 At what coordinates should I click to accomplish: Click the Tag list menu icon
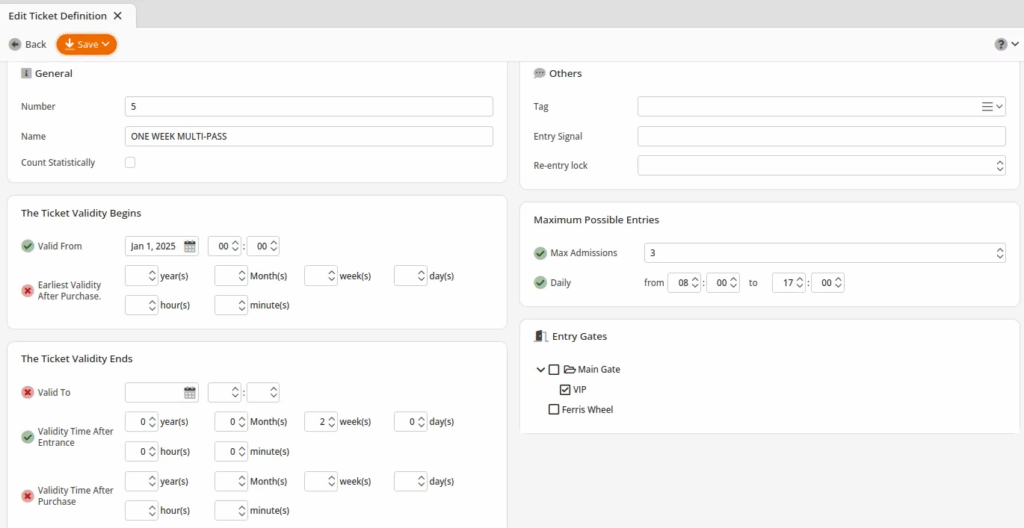tap(987, 107)
